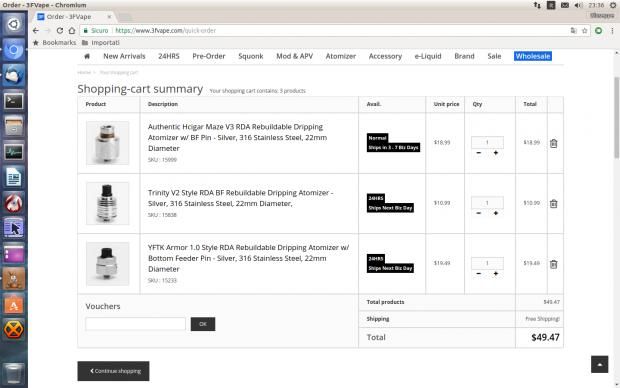Open the YFTK Armor 1.0 RDA product link

tap(248, 258)
